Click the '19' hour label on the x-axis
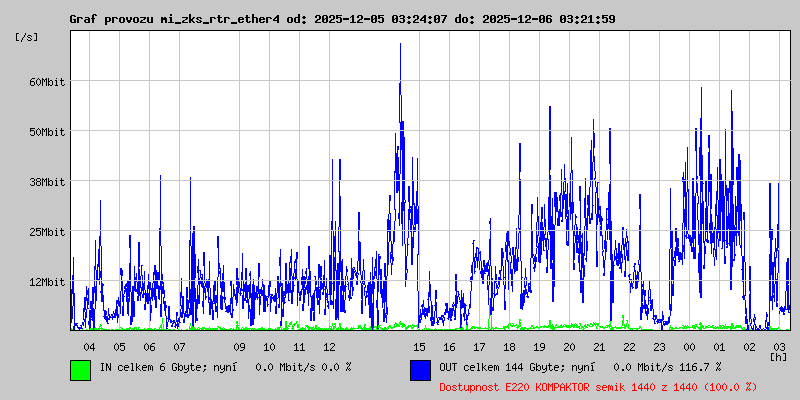The height and width of the screenshot is (400, 800). [539, 347]
